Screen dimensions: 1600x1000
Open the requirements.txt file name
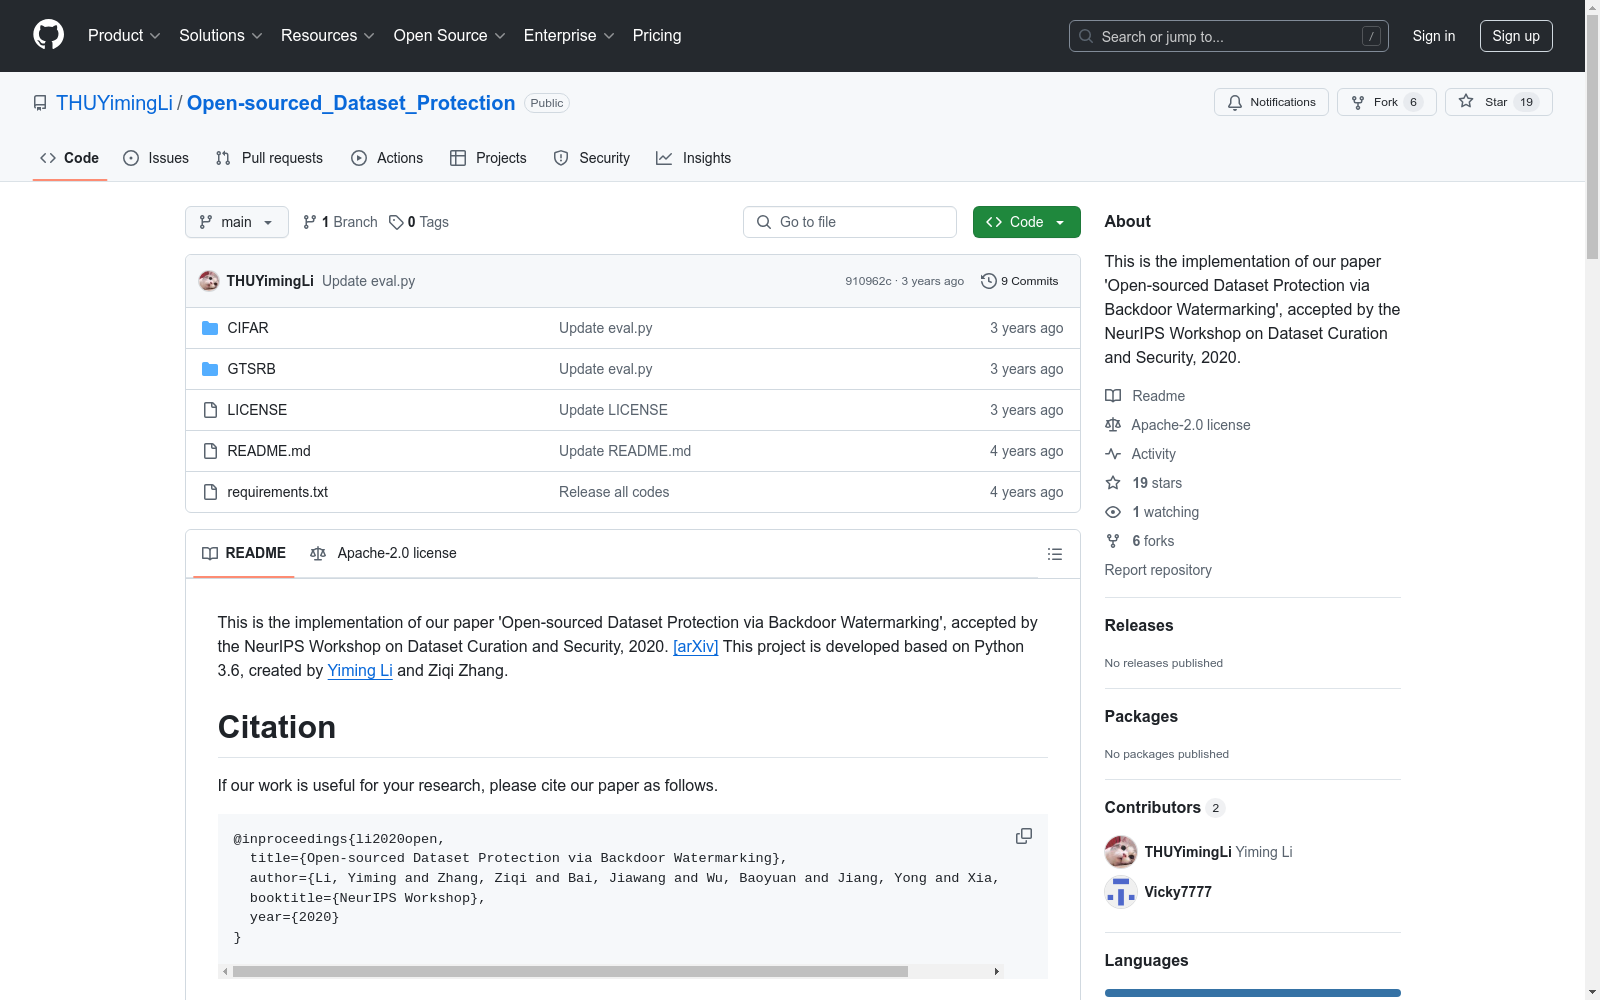click(x=278, y=492)
